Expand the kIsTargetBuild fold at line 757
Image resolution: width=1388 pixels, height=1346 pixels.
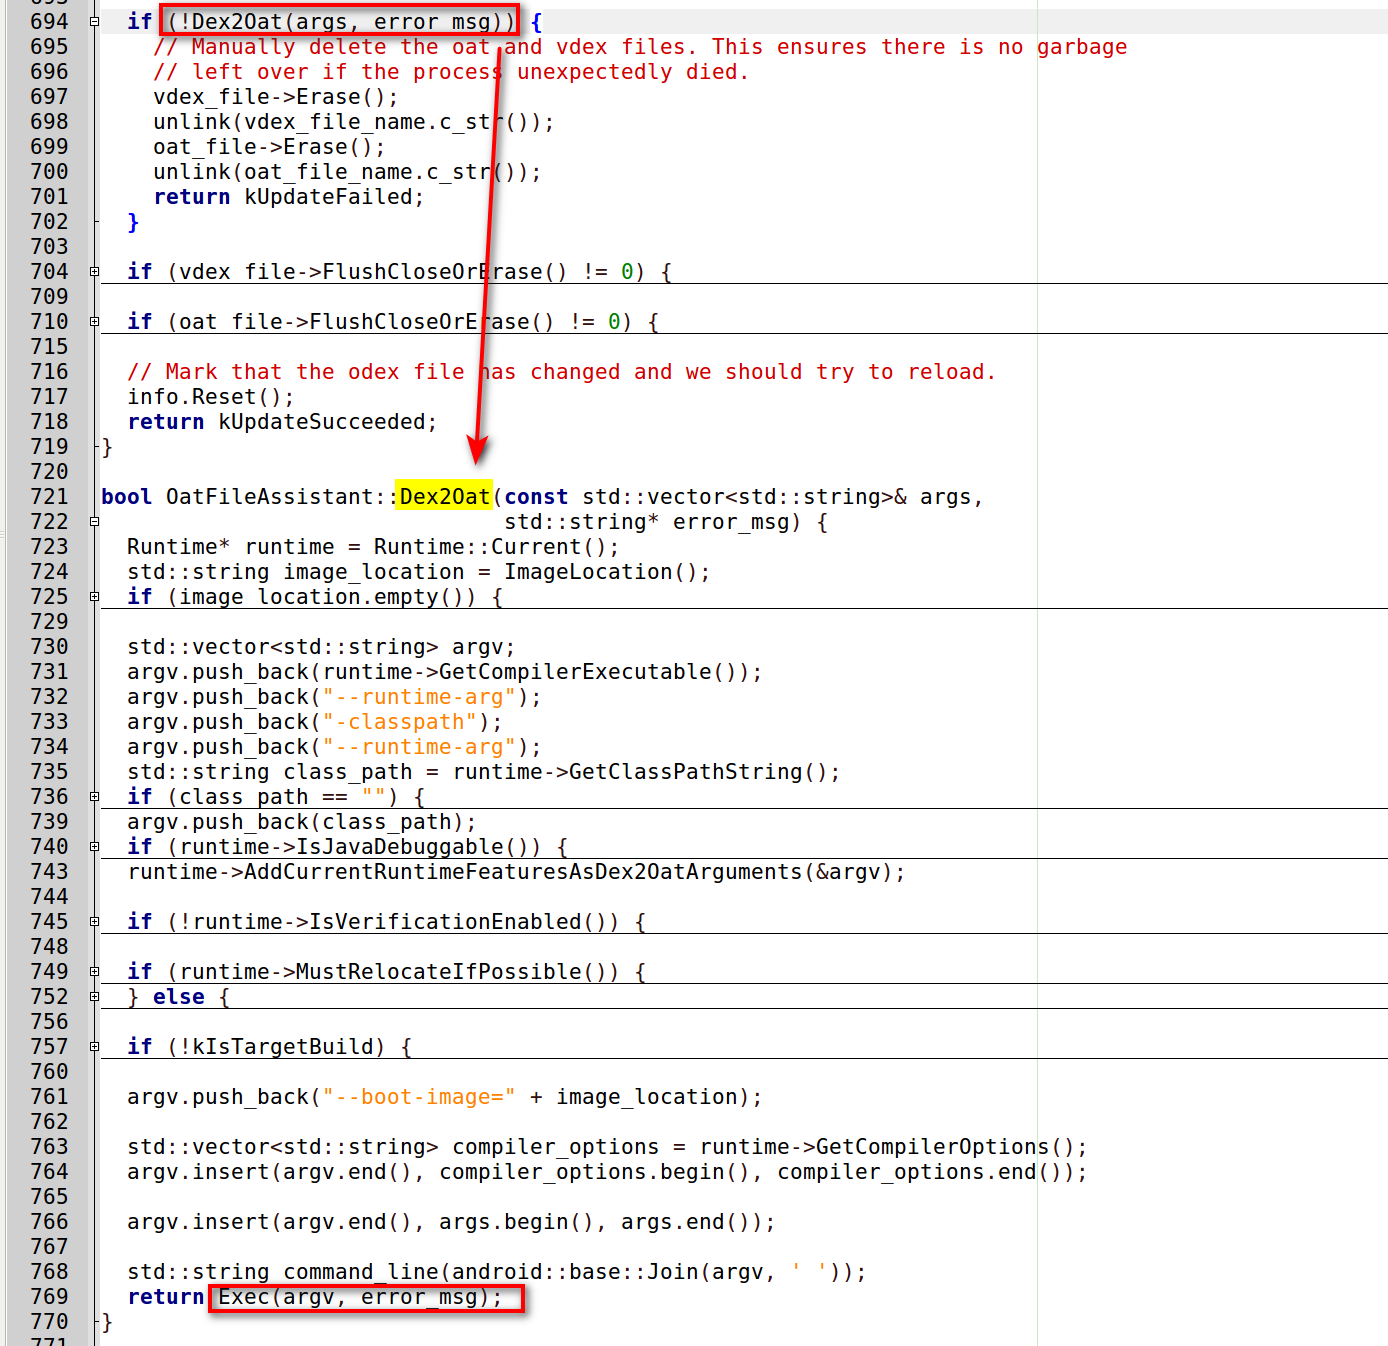point(95,1047)
